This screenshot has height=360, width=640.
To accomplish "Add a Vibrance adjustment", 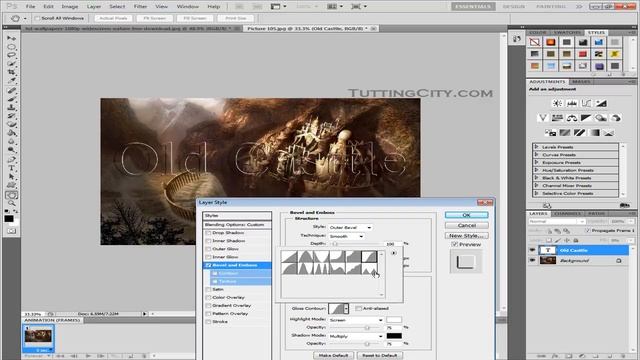I will (x=542, y=118).
